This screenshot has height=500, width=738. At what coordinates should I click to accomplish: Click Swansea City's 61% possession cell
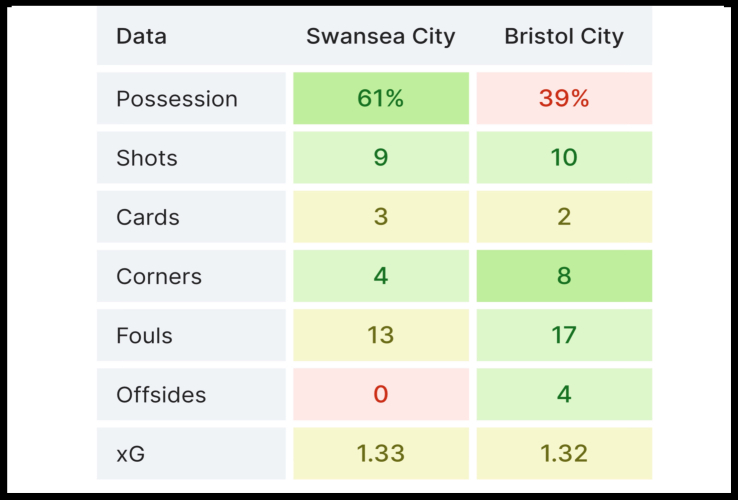click(x=380, y=99)
